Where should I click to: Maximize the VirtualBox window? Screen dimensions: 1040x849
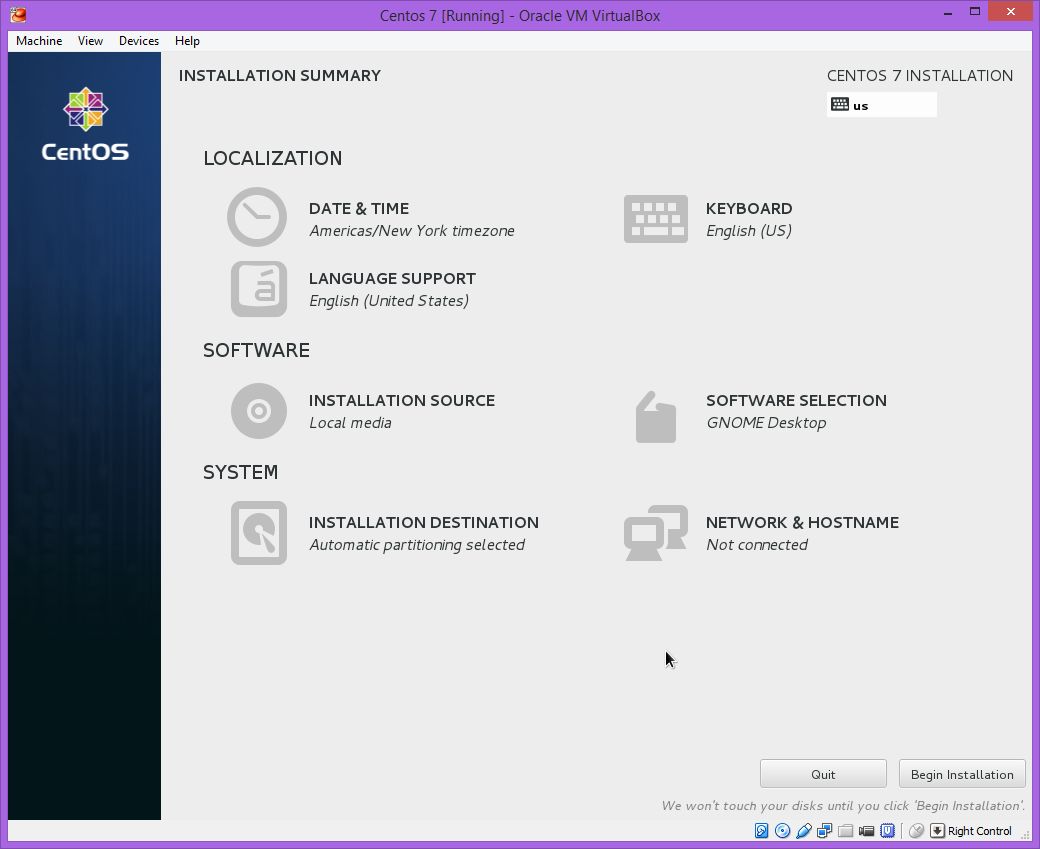(974, 11)
